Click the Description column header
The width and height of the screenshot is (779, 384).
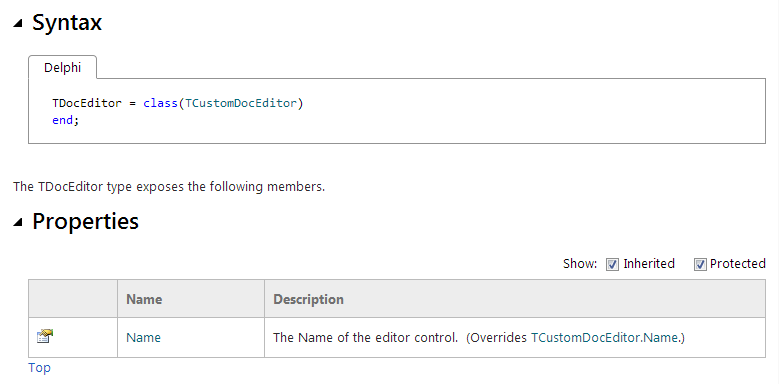[309, 299]
